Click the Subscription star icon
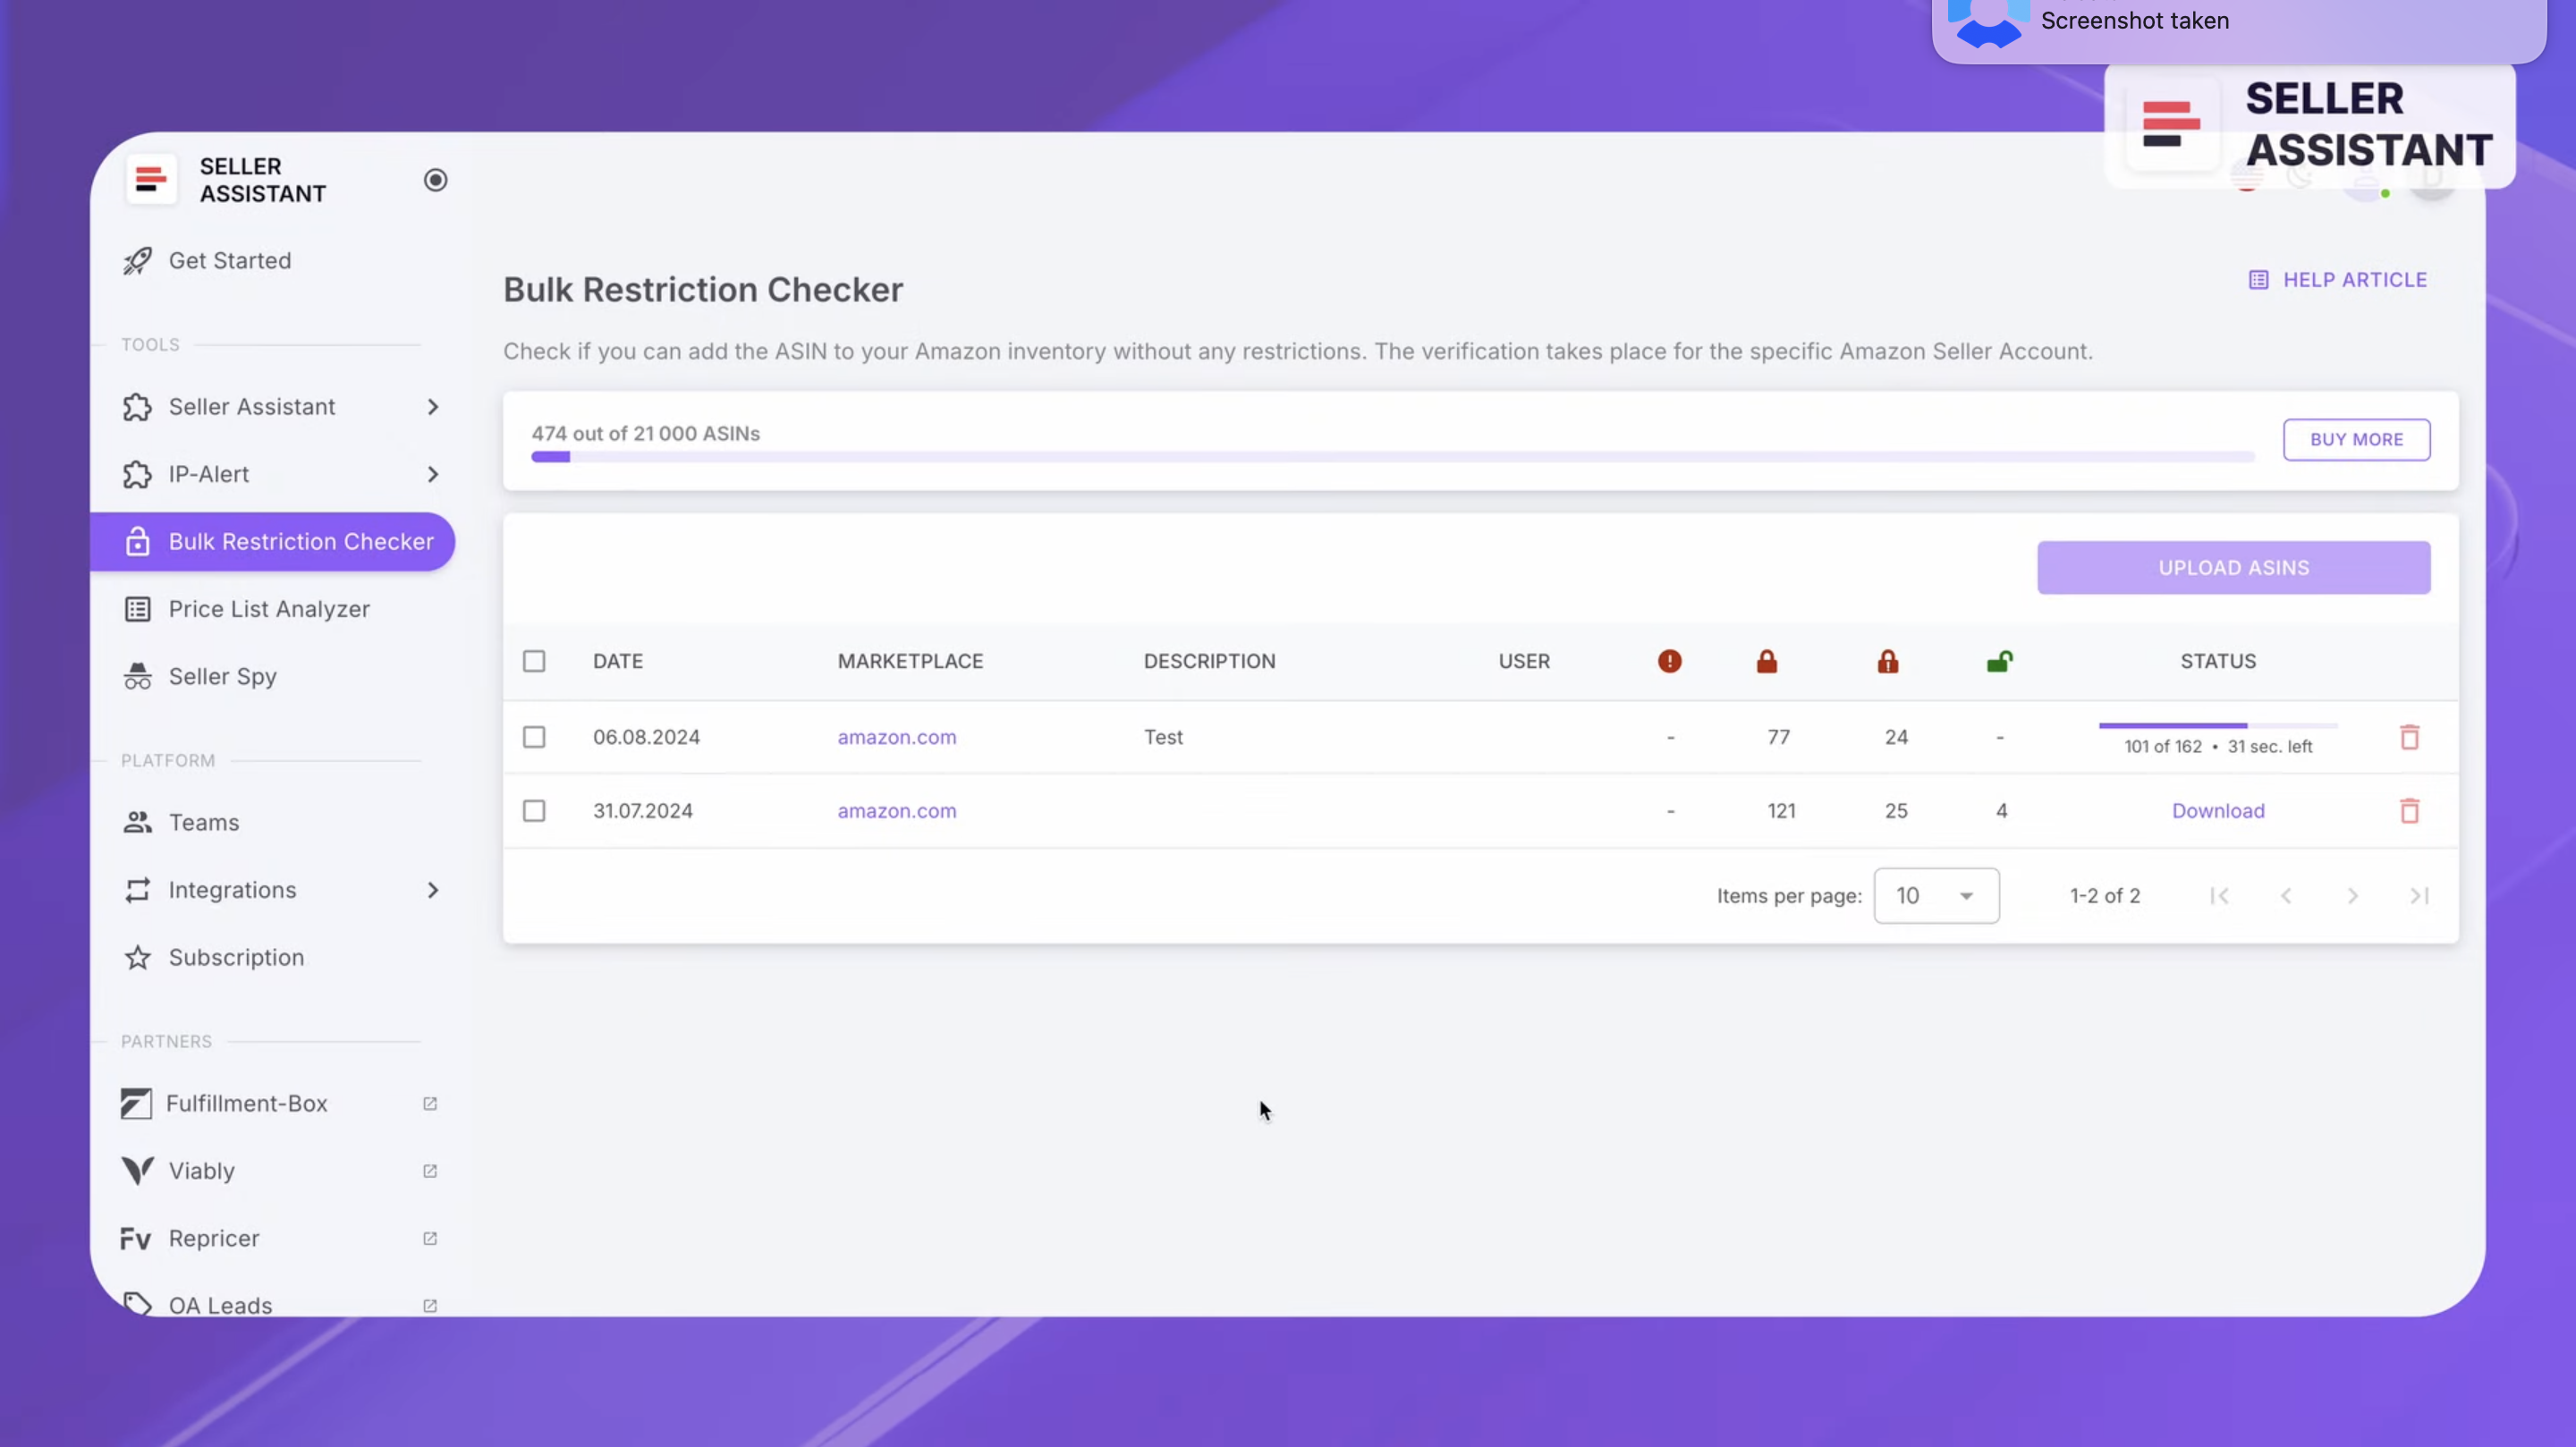Screen dimensions: 2576x1447 [x=138, y=957]
